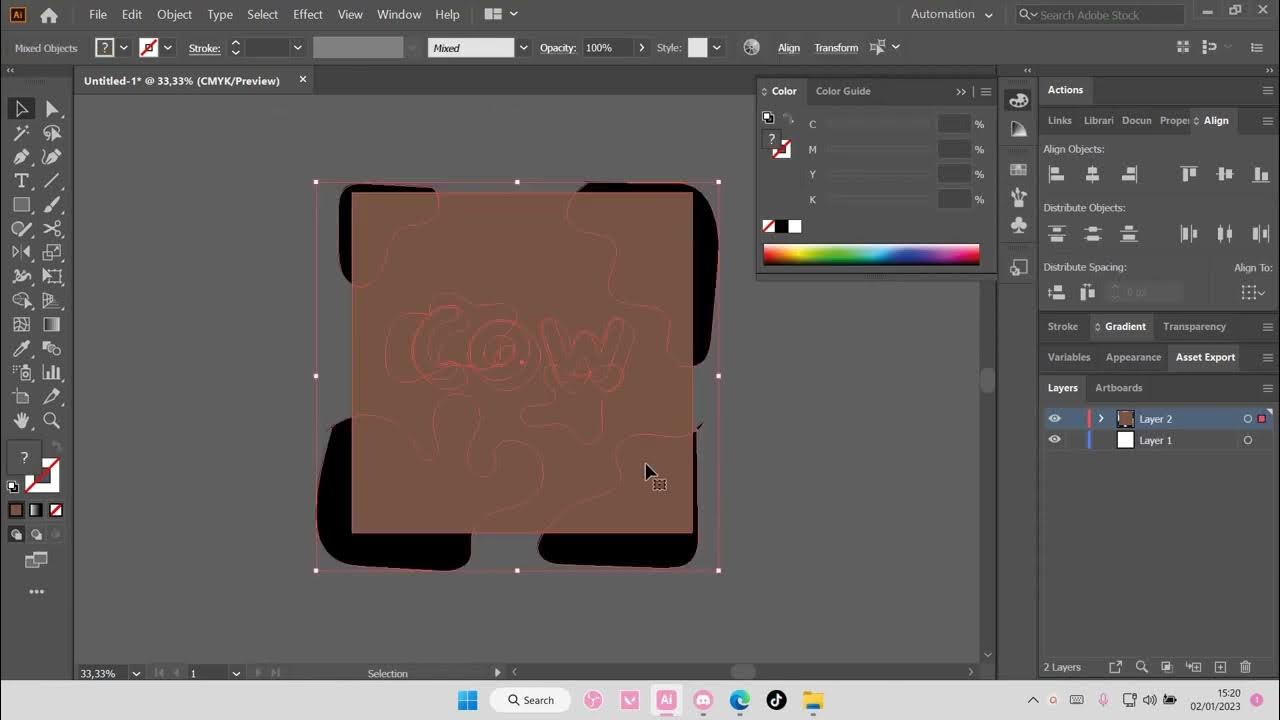Open graphic Style dropdown arrow

coord(716,48)
